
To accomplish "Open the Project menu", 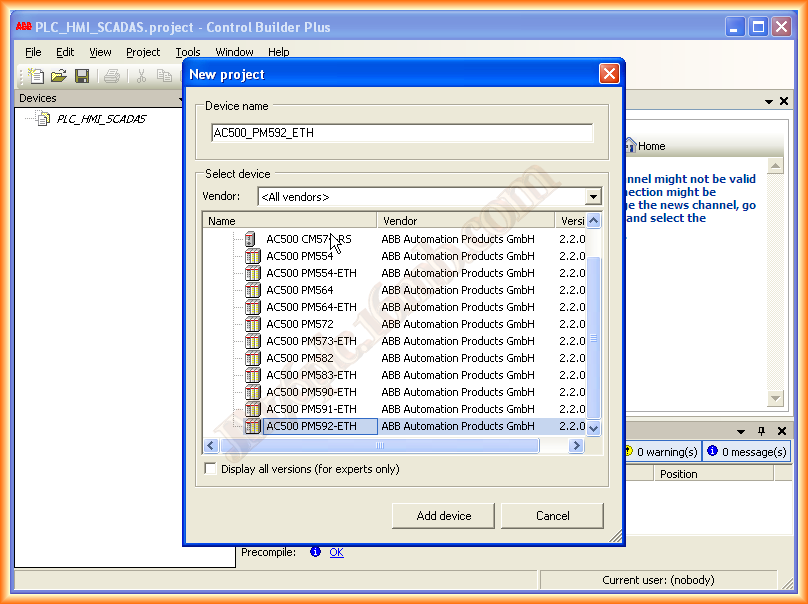I will (143, 52).
